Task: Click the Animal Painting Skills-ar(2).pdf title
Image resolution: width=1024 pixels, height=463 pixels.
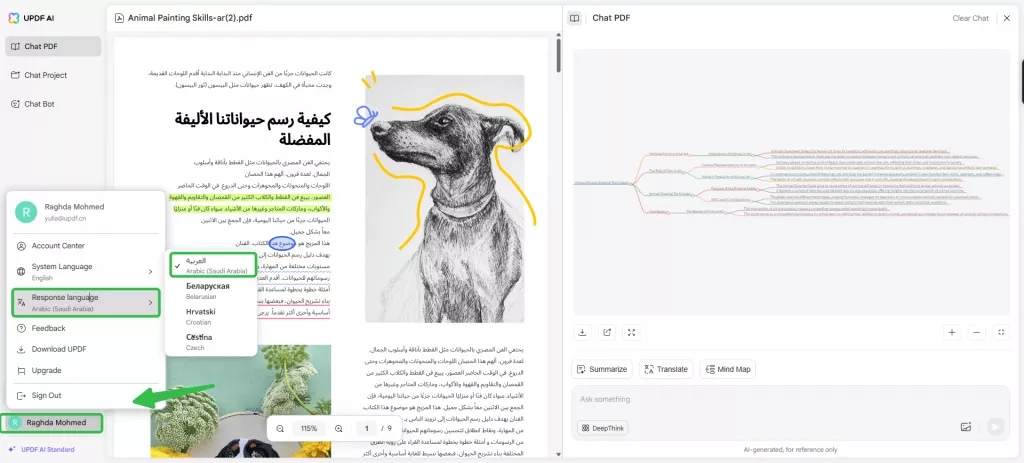Action: tap(190, 18)
